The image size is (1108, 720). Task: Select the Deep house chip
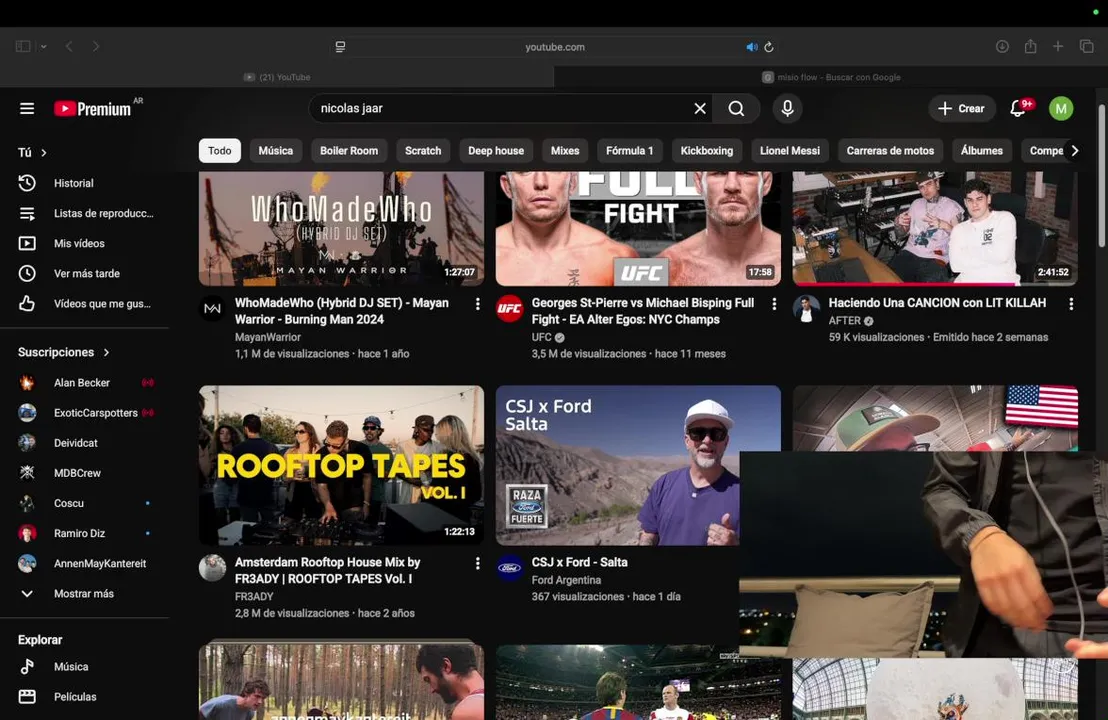(496, 151)
